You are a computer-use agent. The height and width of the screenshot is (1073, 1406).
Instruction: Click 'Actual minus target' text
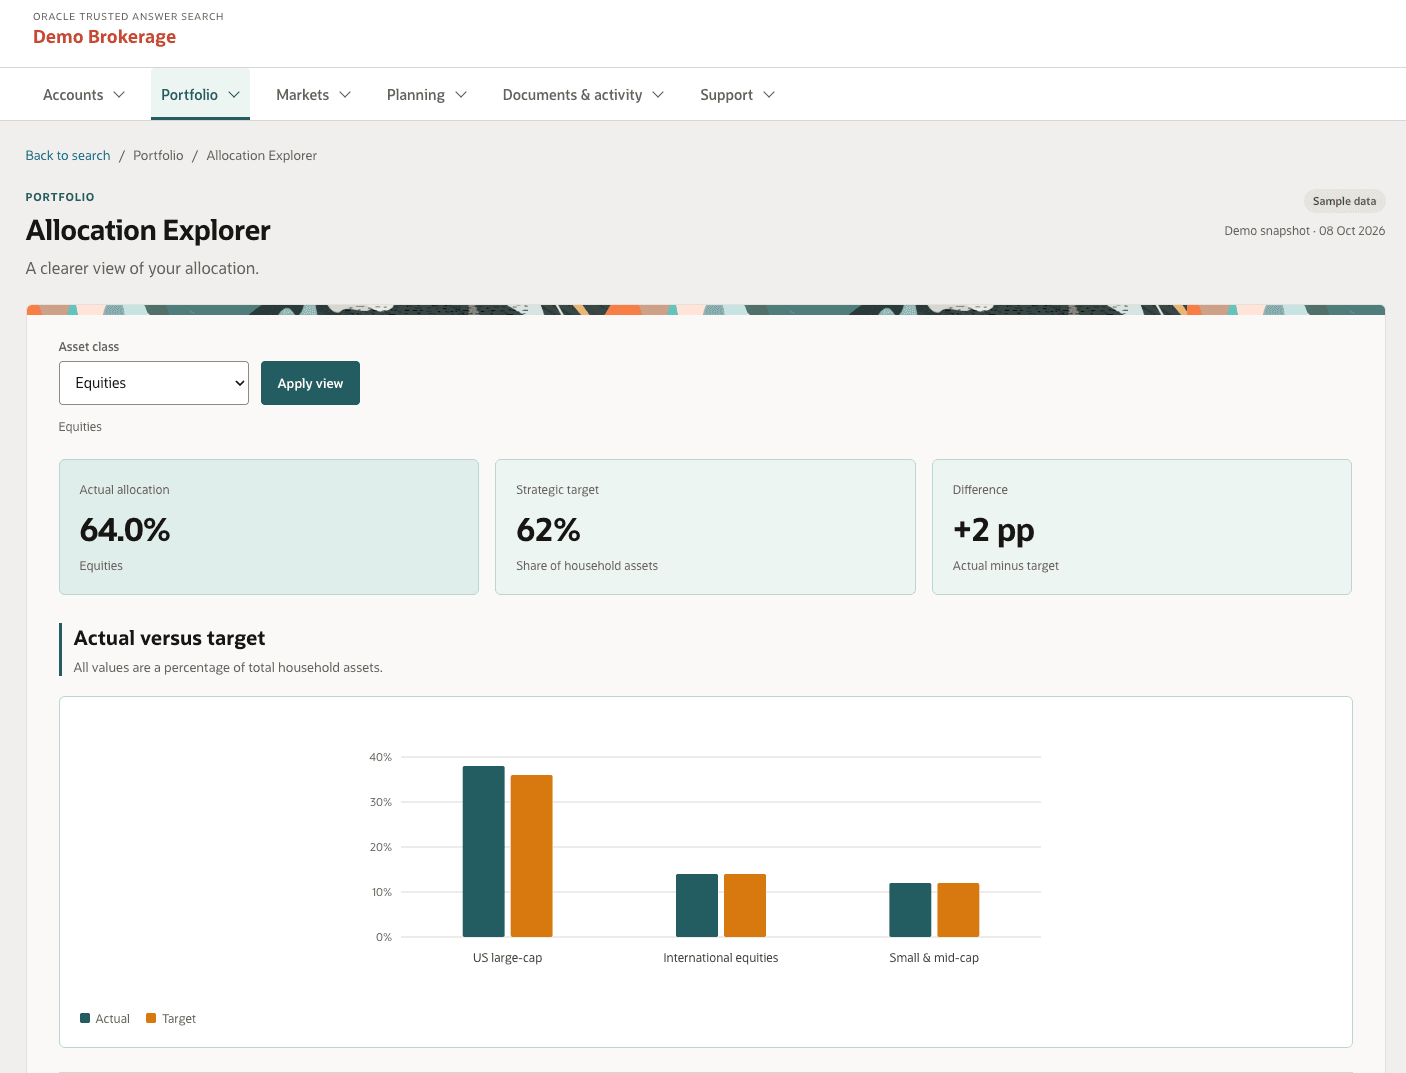pyautogui.click(x=1006, y=566)
